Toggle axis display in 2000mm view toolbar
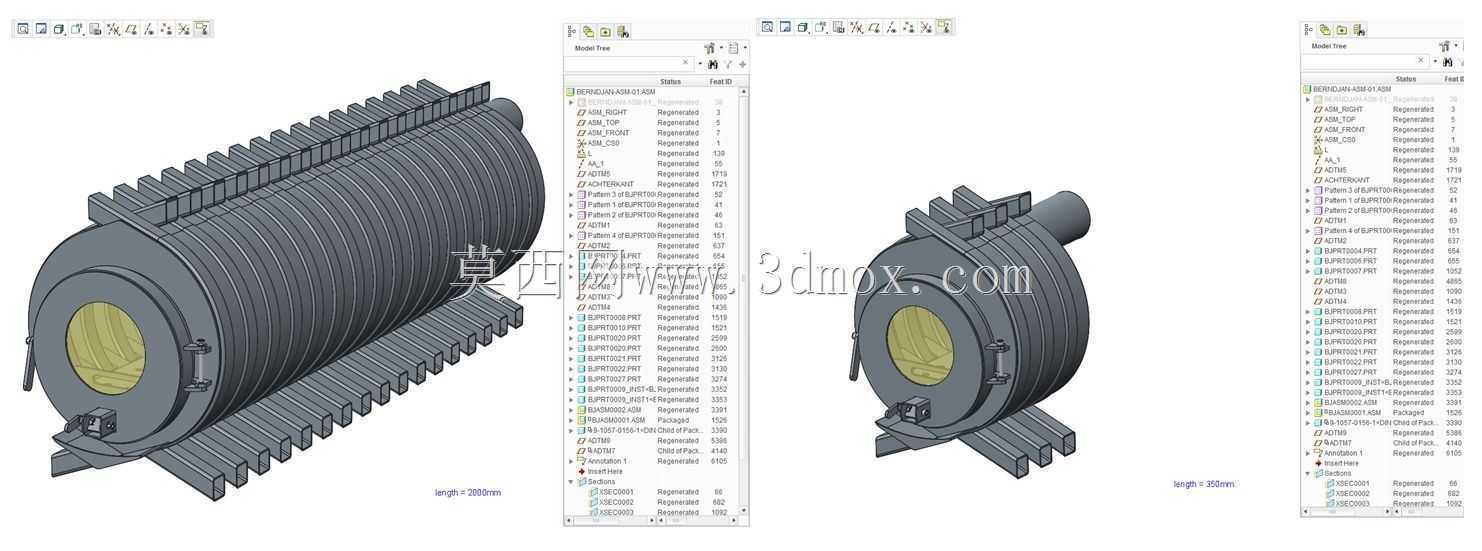Viewport: 1482px width, 551px height. coord(149,29)
